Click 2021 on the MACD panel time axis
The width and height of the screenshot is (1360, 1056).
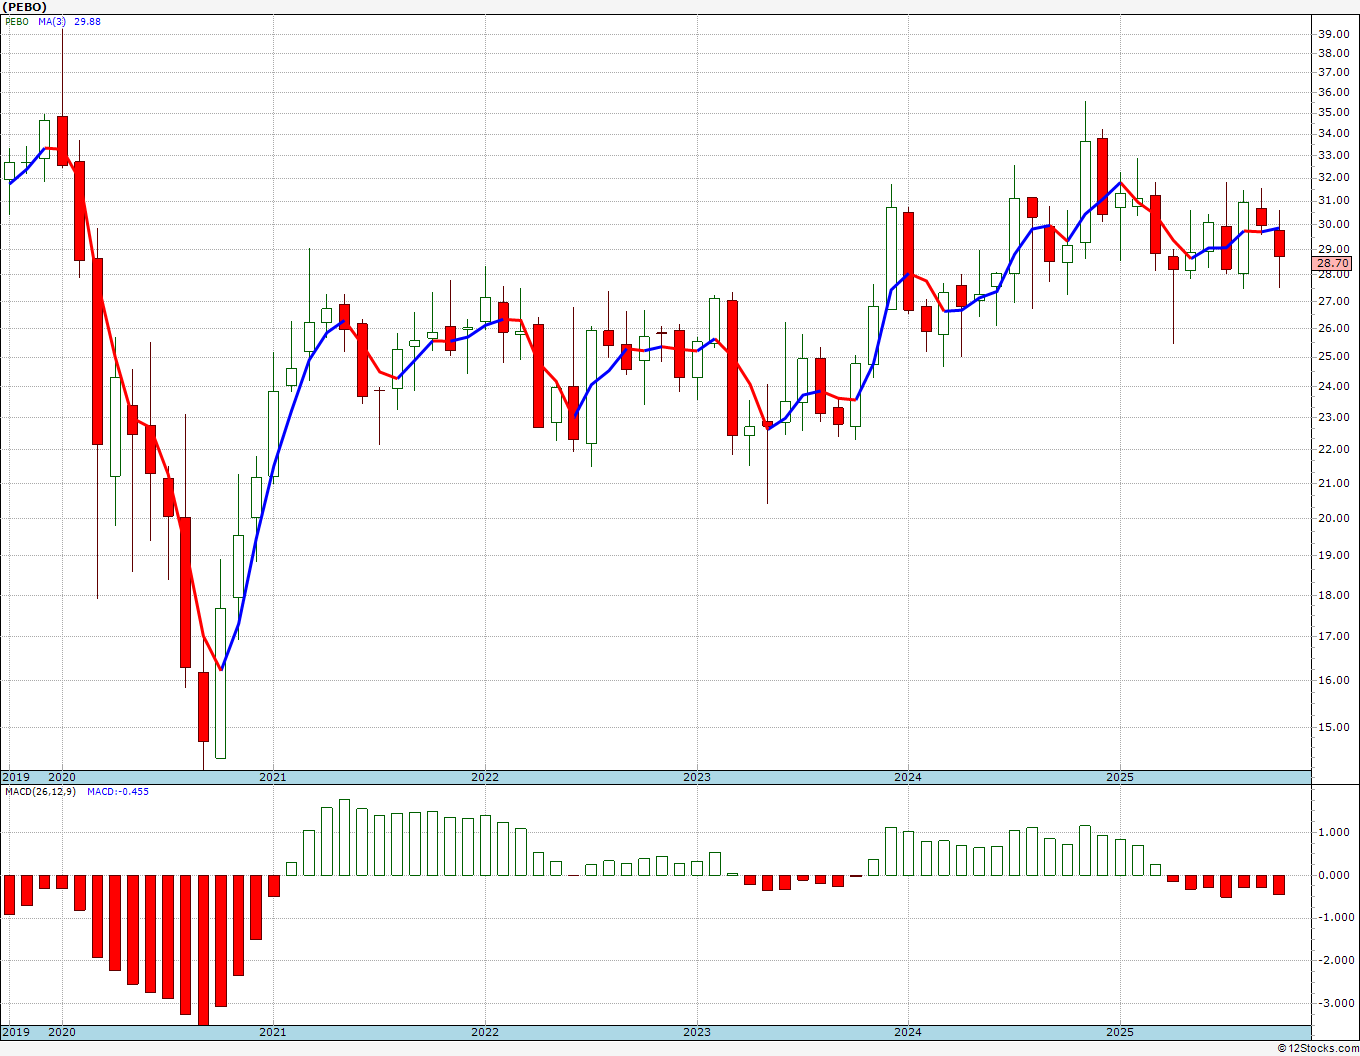tap(273, 1032)
